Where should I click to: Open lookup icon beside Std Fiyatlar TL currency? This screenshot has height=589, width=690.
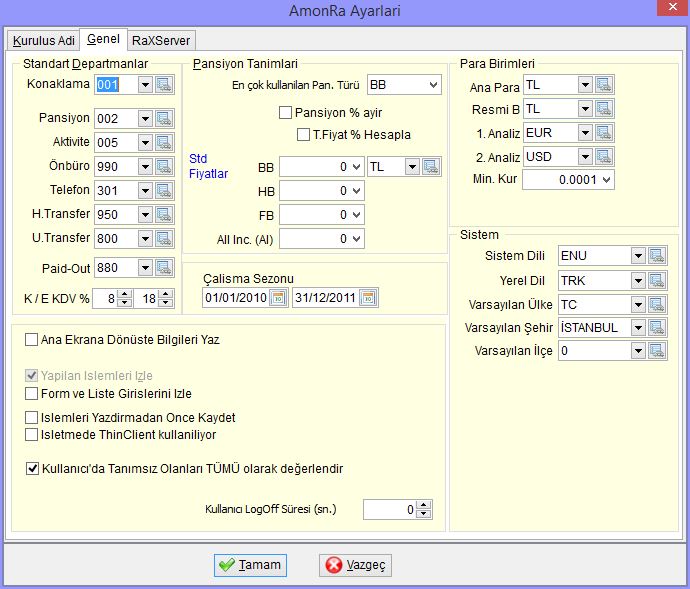(431, 166)
